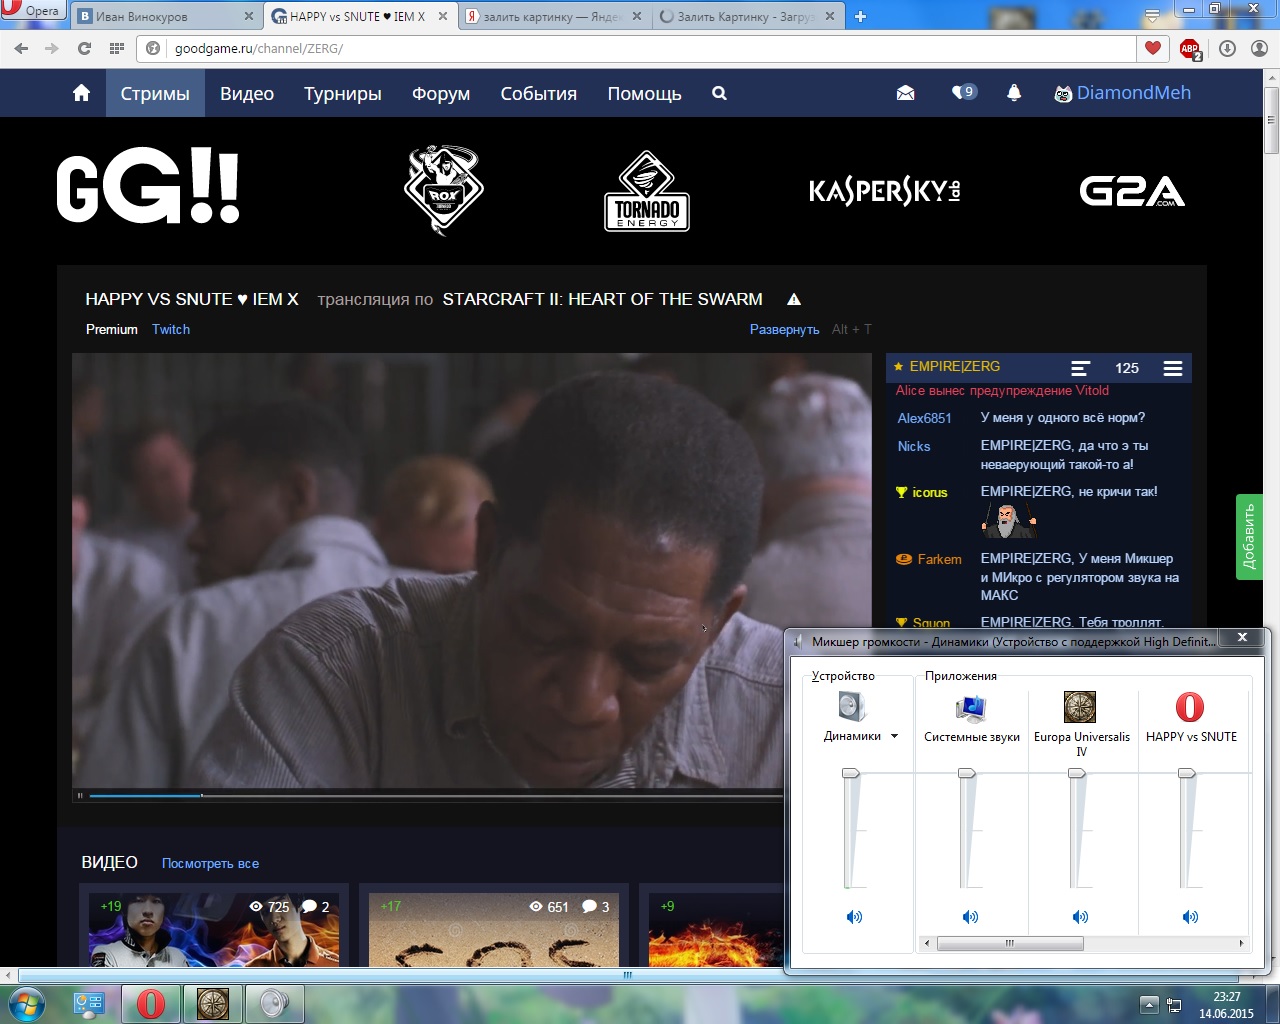The width and height of the screenshot is (1280, 1024).
Task: Switch to the залить картинку Yandex tab
Action: [554, 16]
